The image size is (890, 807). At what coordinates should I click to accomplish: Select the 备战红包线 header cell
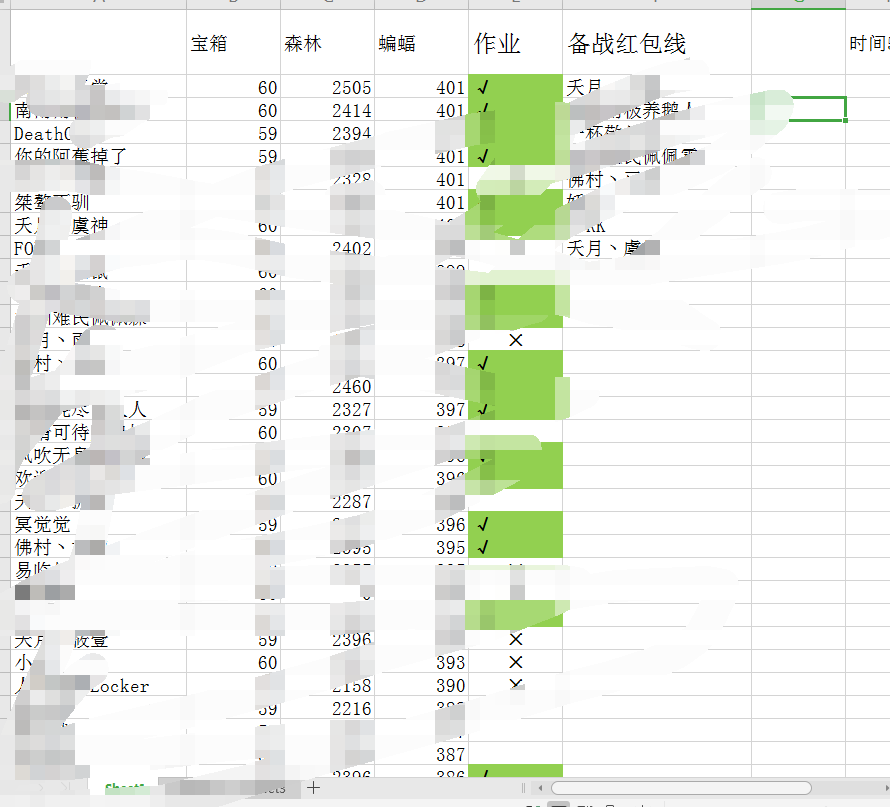657,43
